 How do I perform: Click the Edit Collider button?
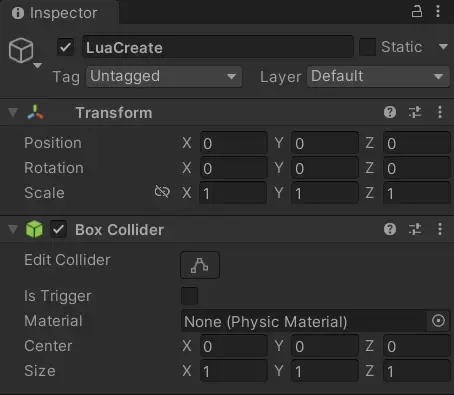click(200, 265)
